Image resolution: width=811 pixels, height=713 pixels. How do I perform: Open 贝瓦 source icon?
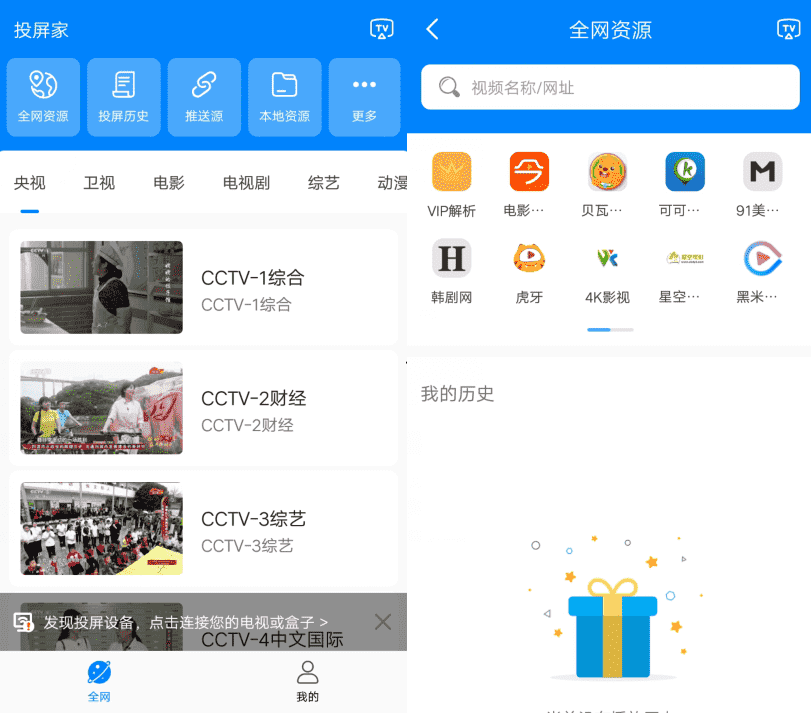tap(607, 172)
